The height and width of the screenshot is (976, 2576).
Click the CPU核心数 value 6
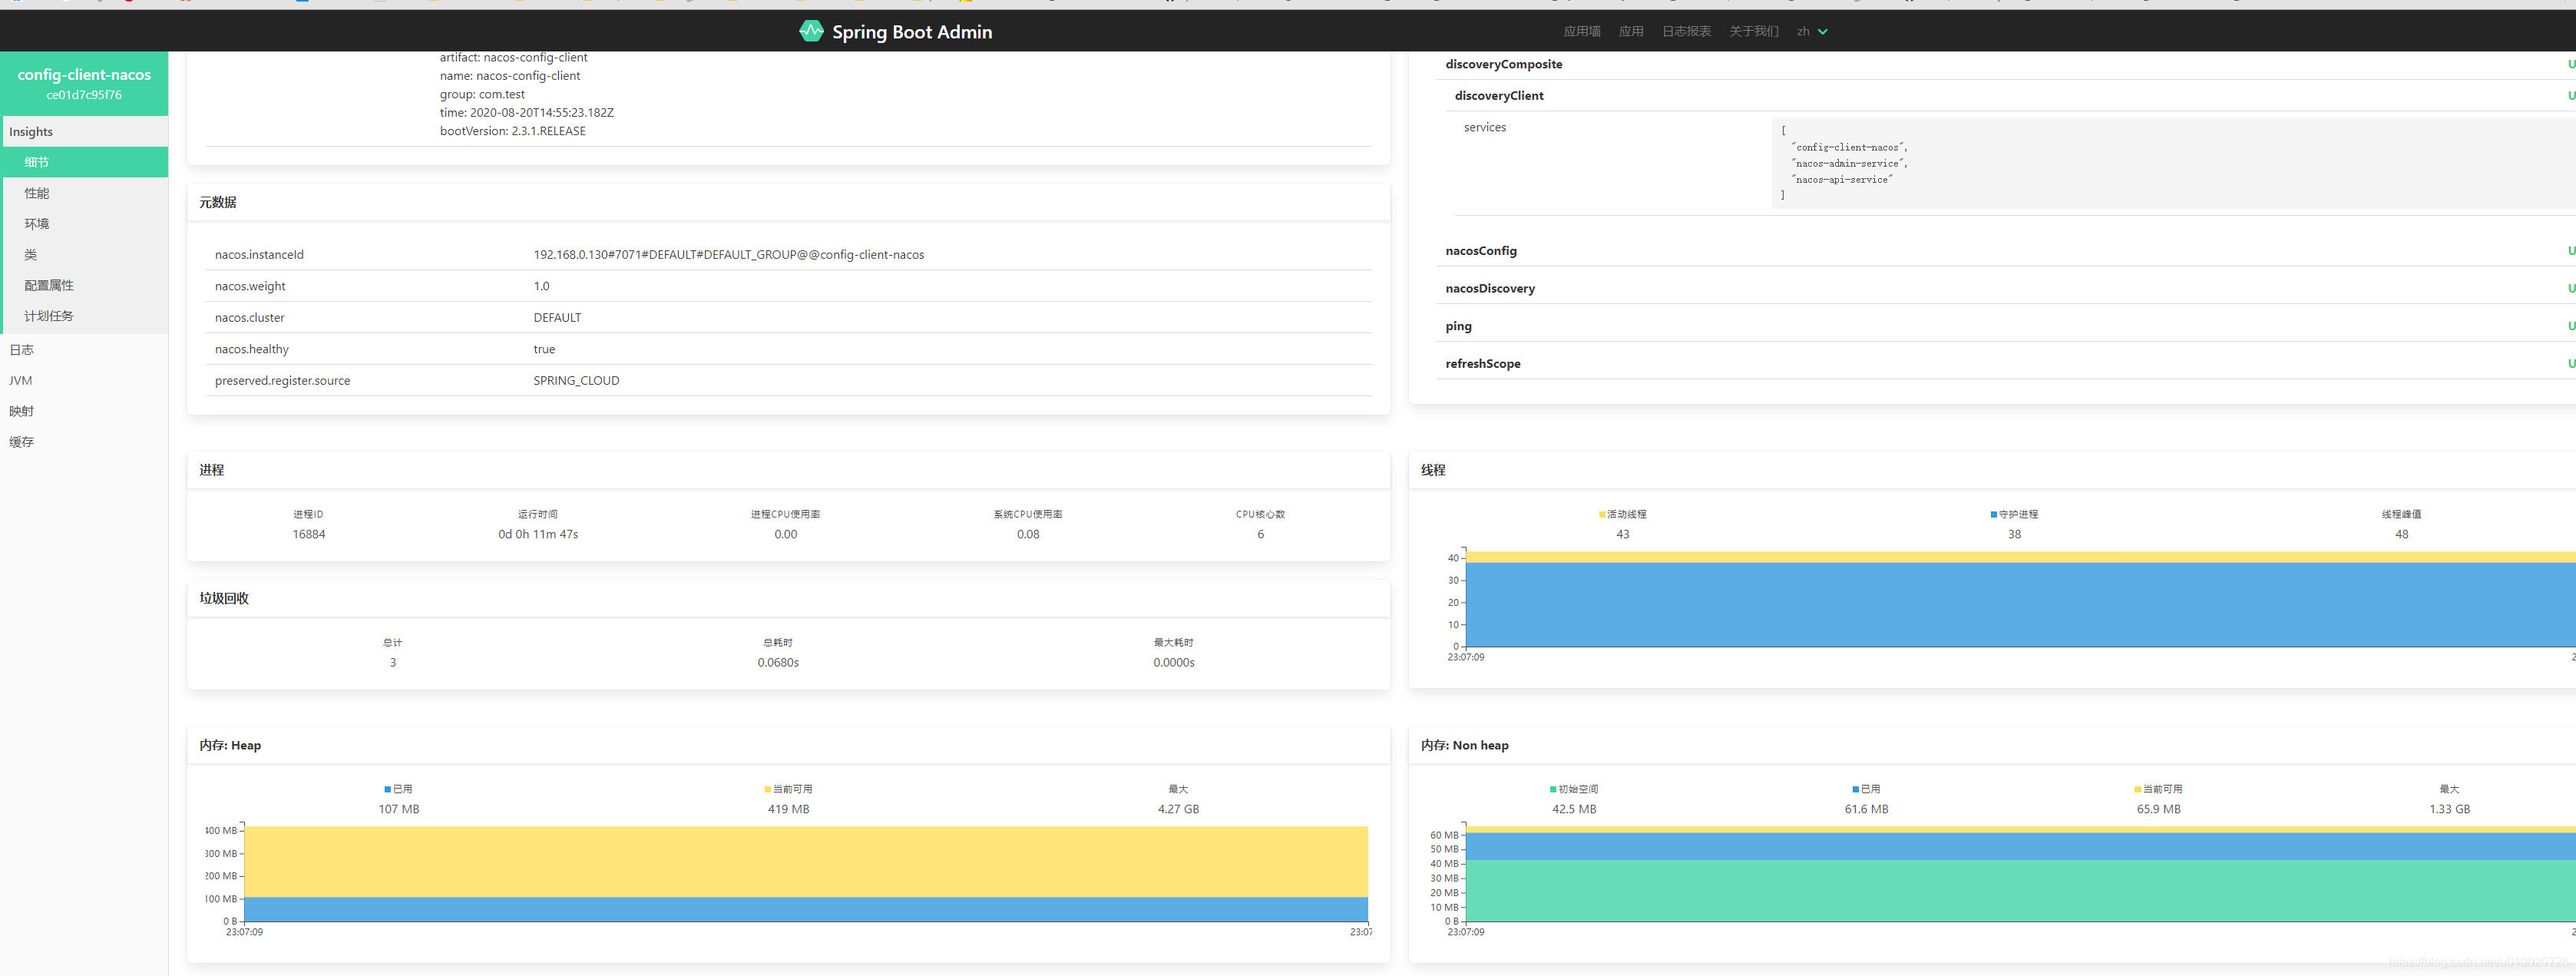click(1260, 535)
